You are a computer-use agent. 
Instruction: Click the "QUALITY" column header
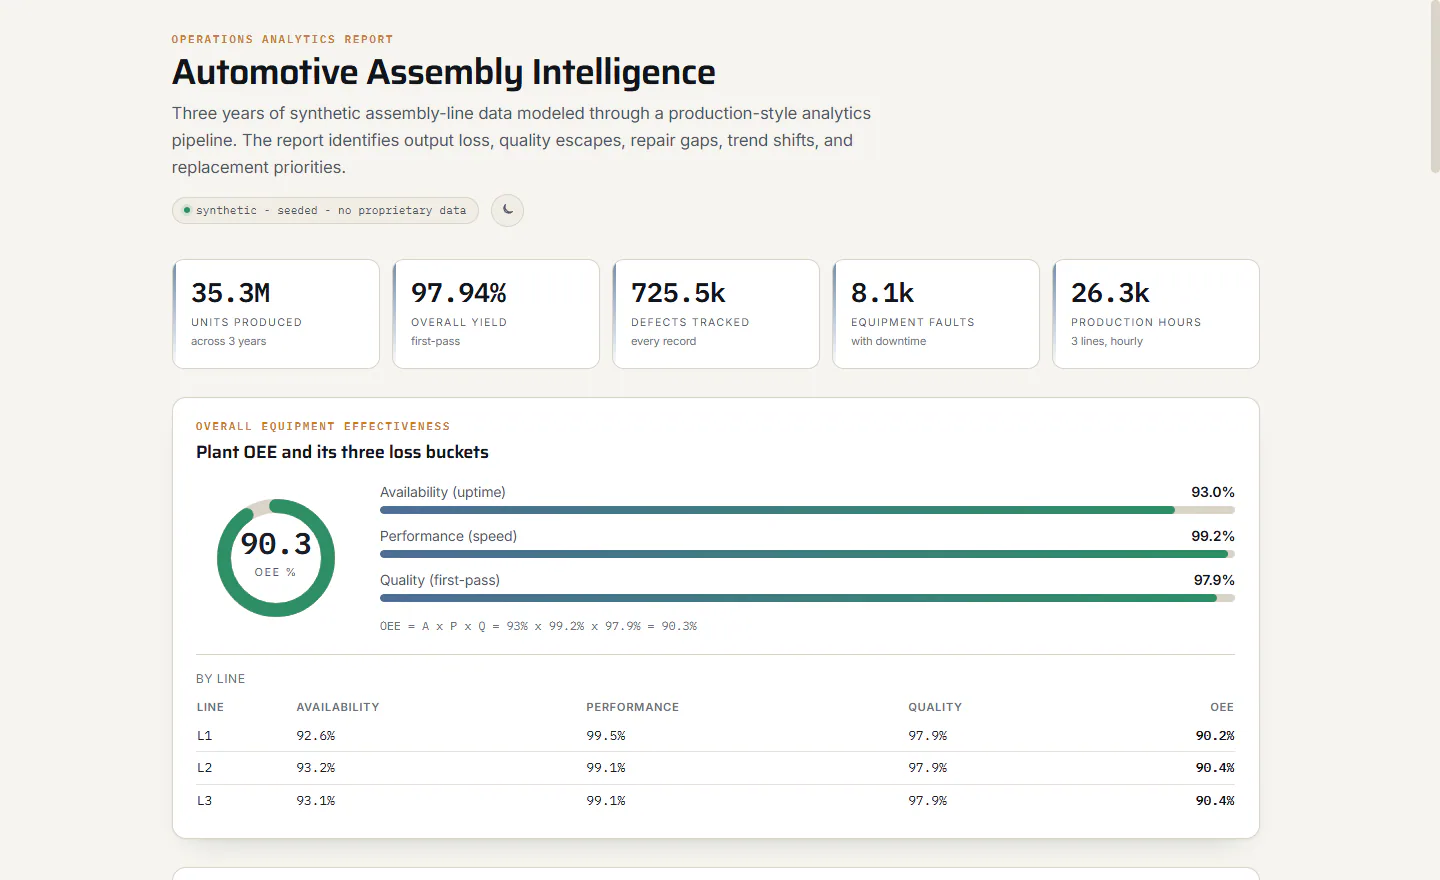(x=935, y=707)
